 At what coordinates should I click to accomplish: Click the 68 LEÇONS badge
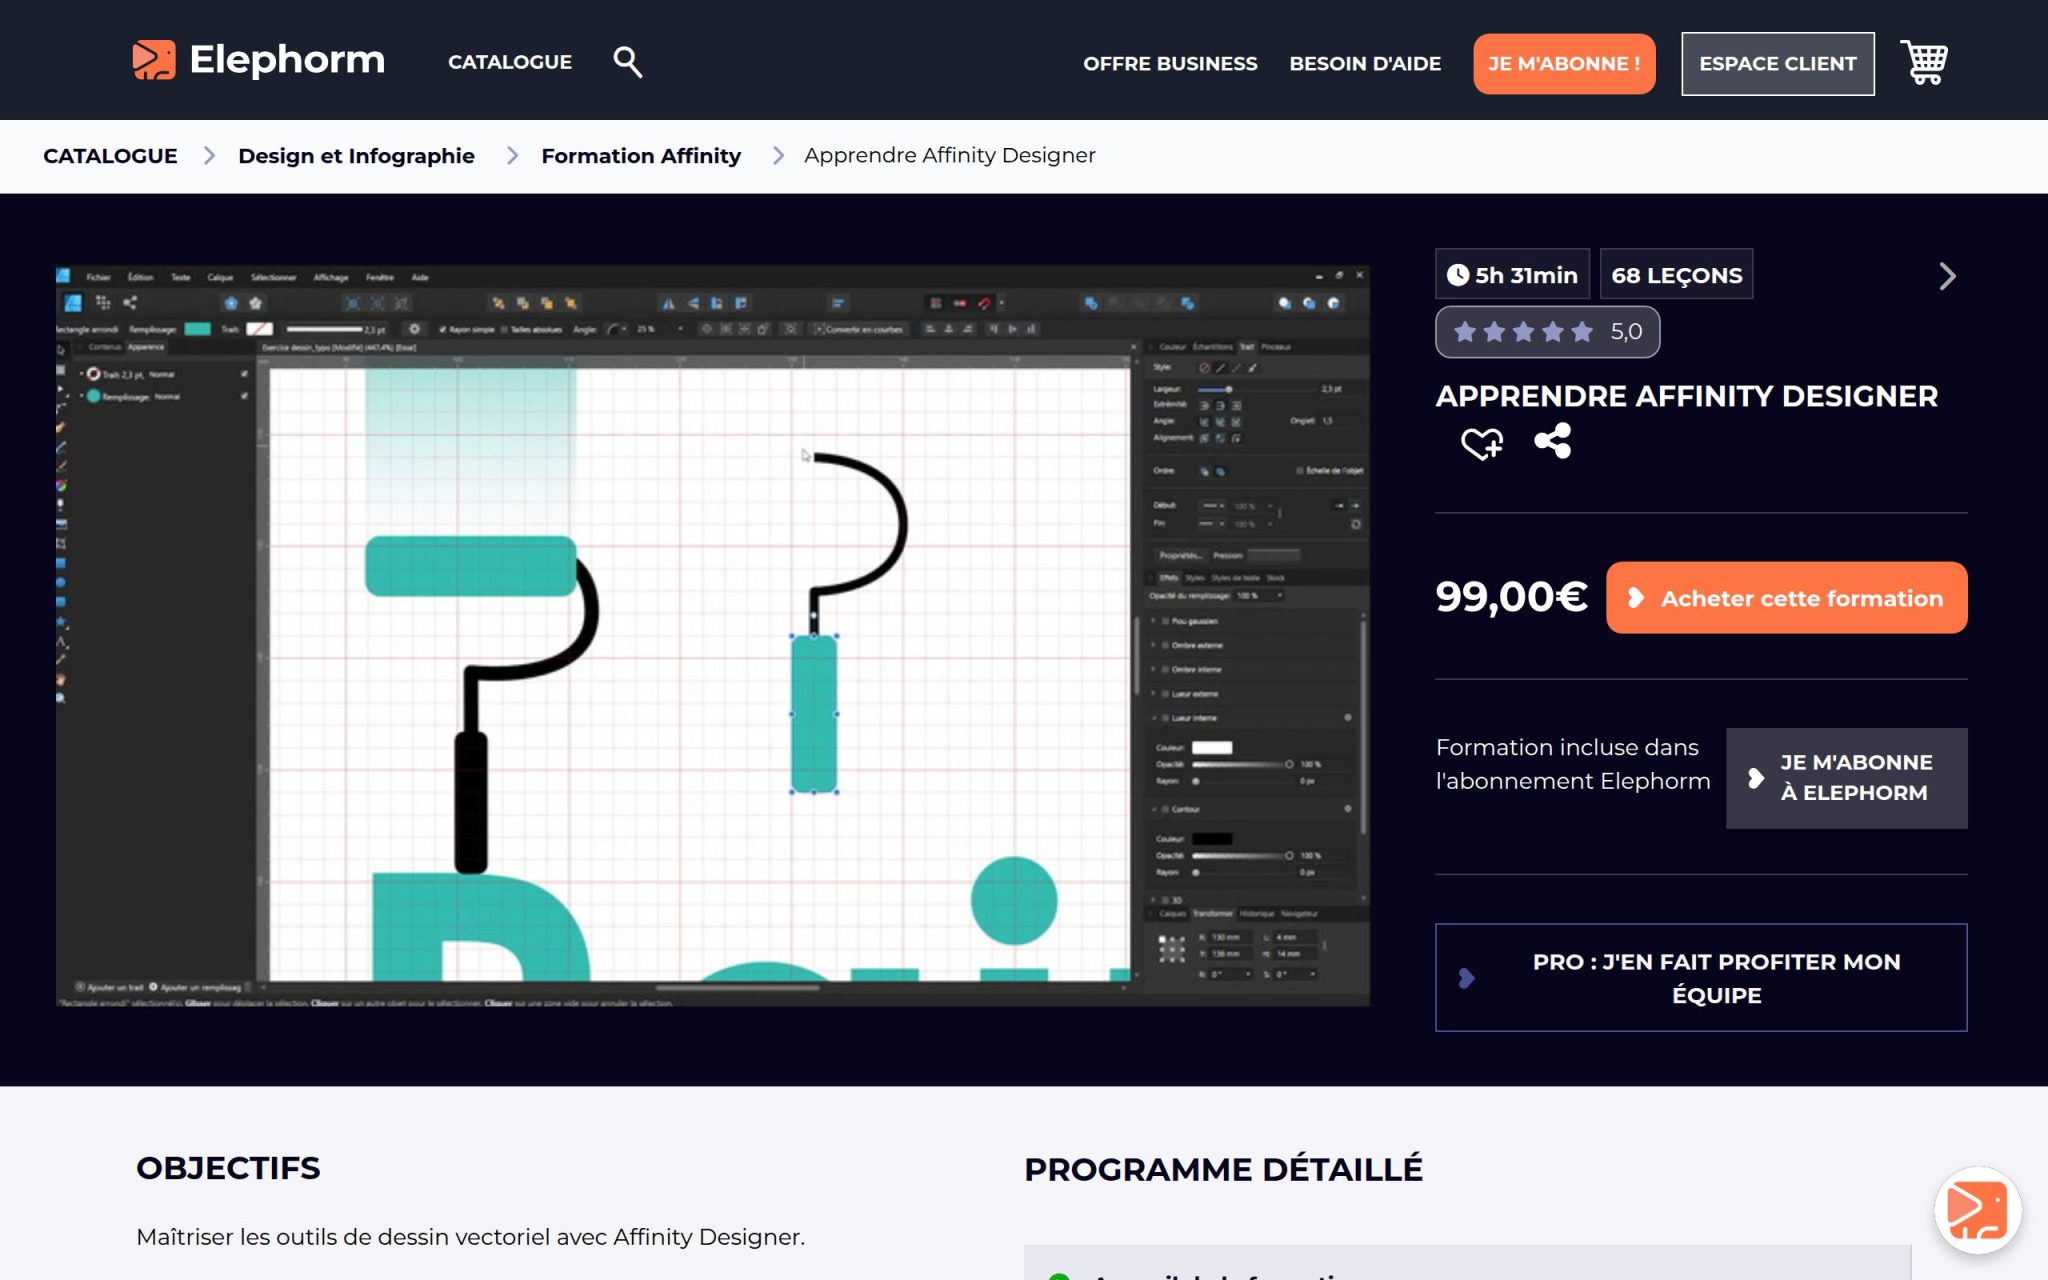click(x=1677, y=275)
